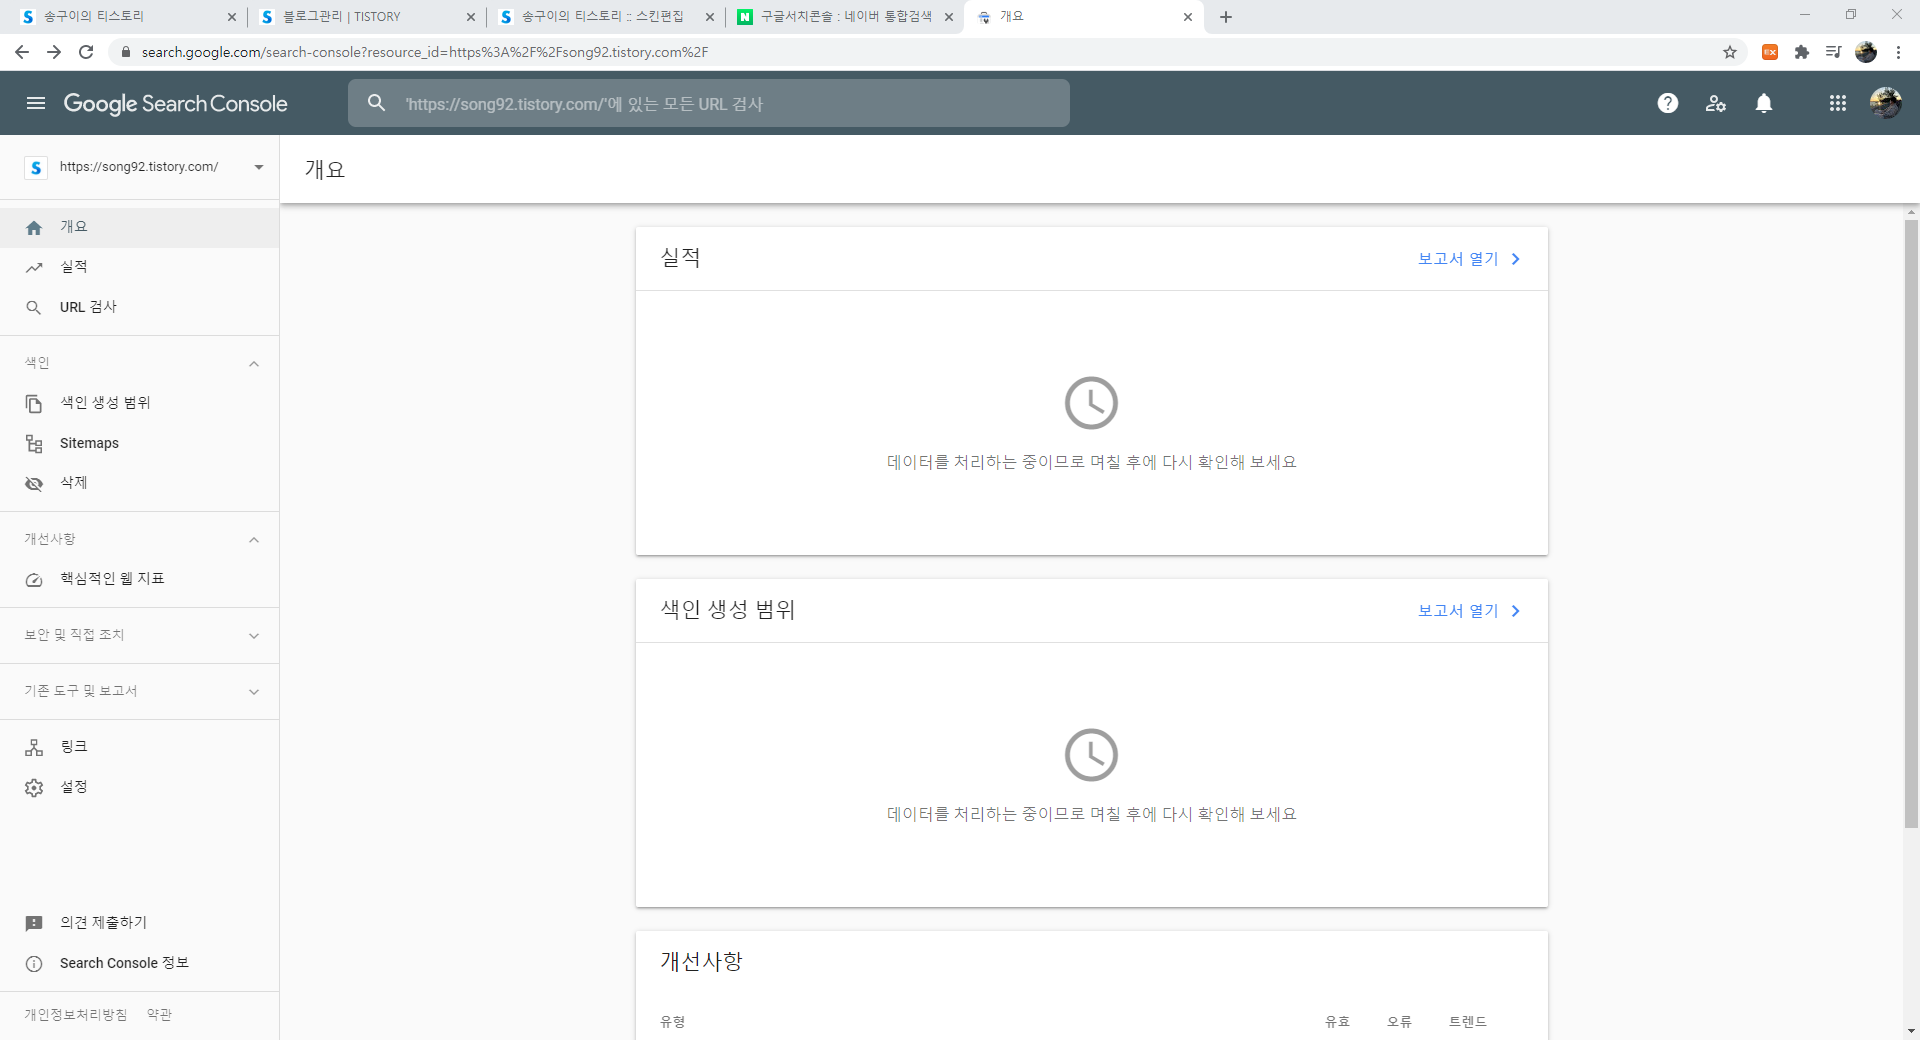Image resolution: width=1920 pixels, height=1040 pixels.
Task: Click the search magnifier icon in URL bar
Action: (376, 103)
